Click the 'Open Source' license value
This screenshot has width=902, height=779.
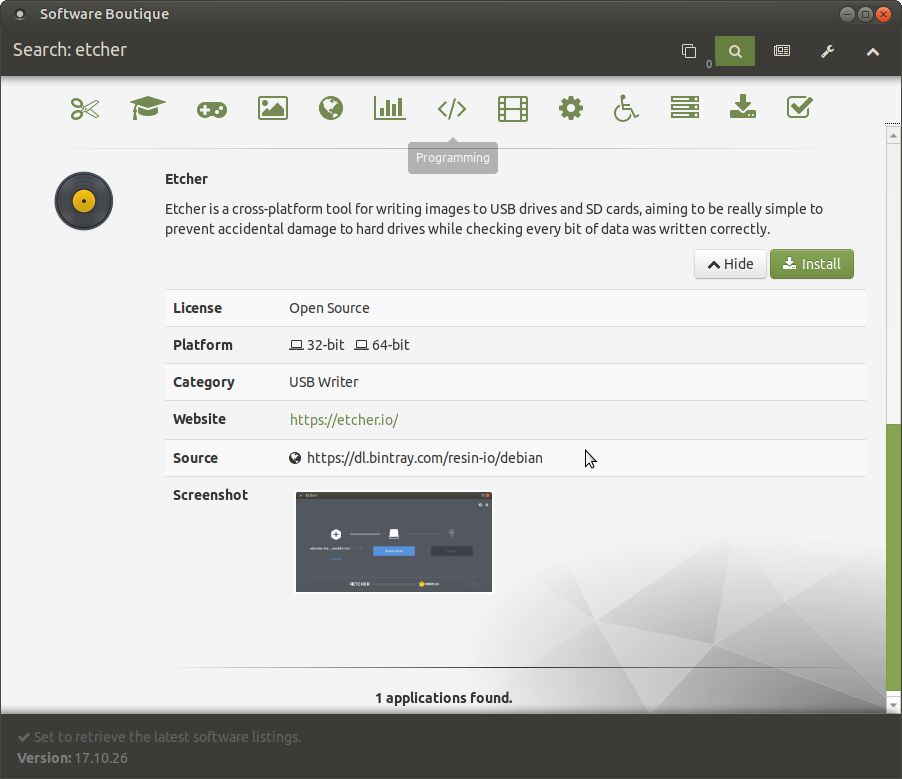point(329,308)
